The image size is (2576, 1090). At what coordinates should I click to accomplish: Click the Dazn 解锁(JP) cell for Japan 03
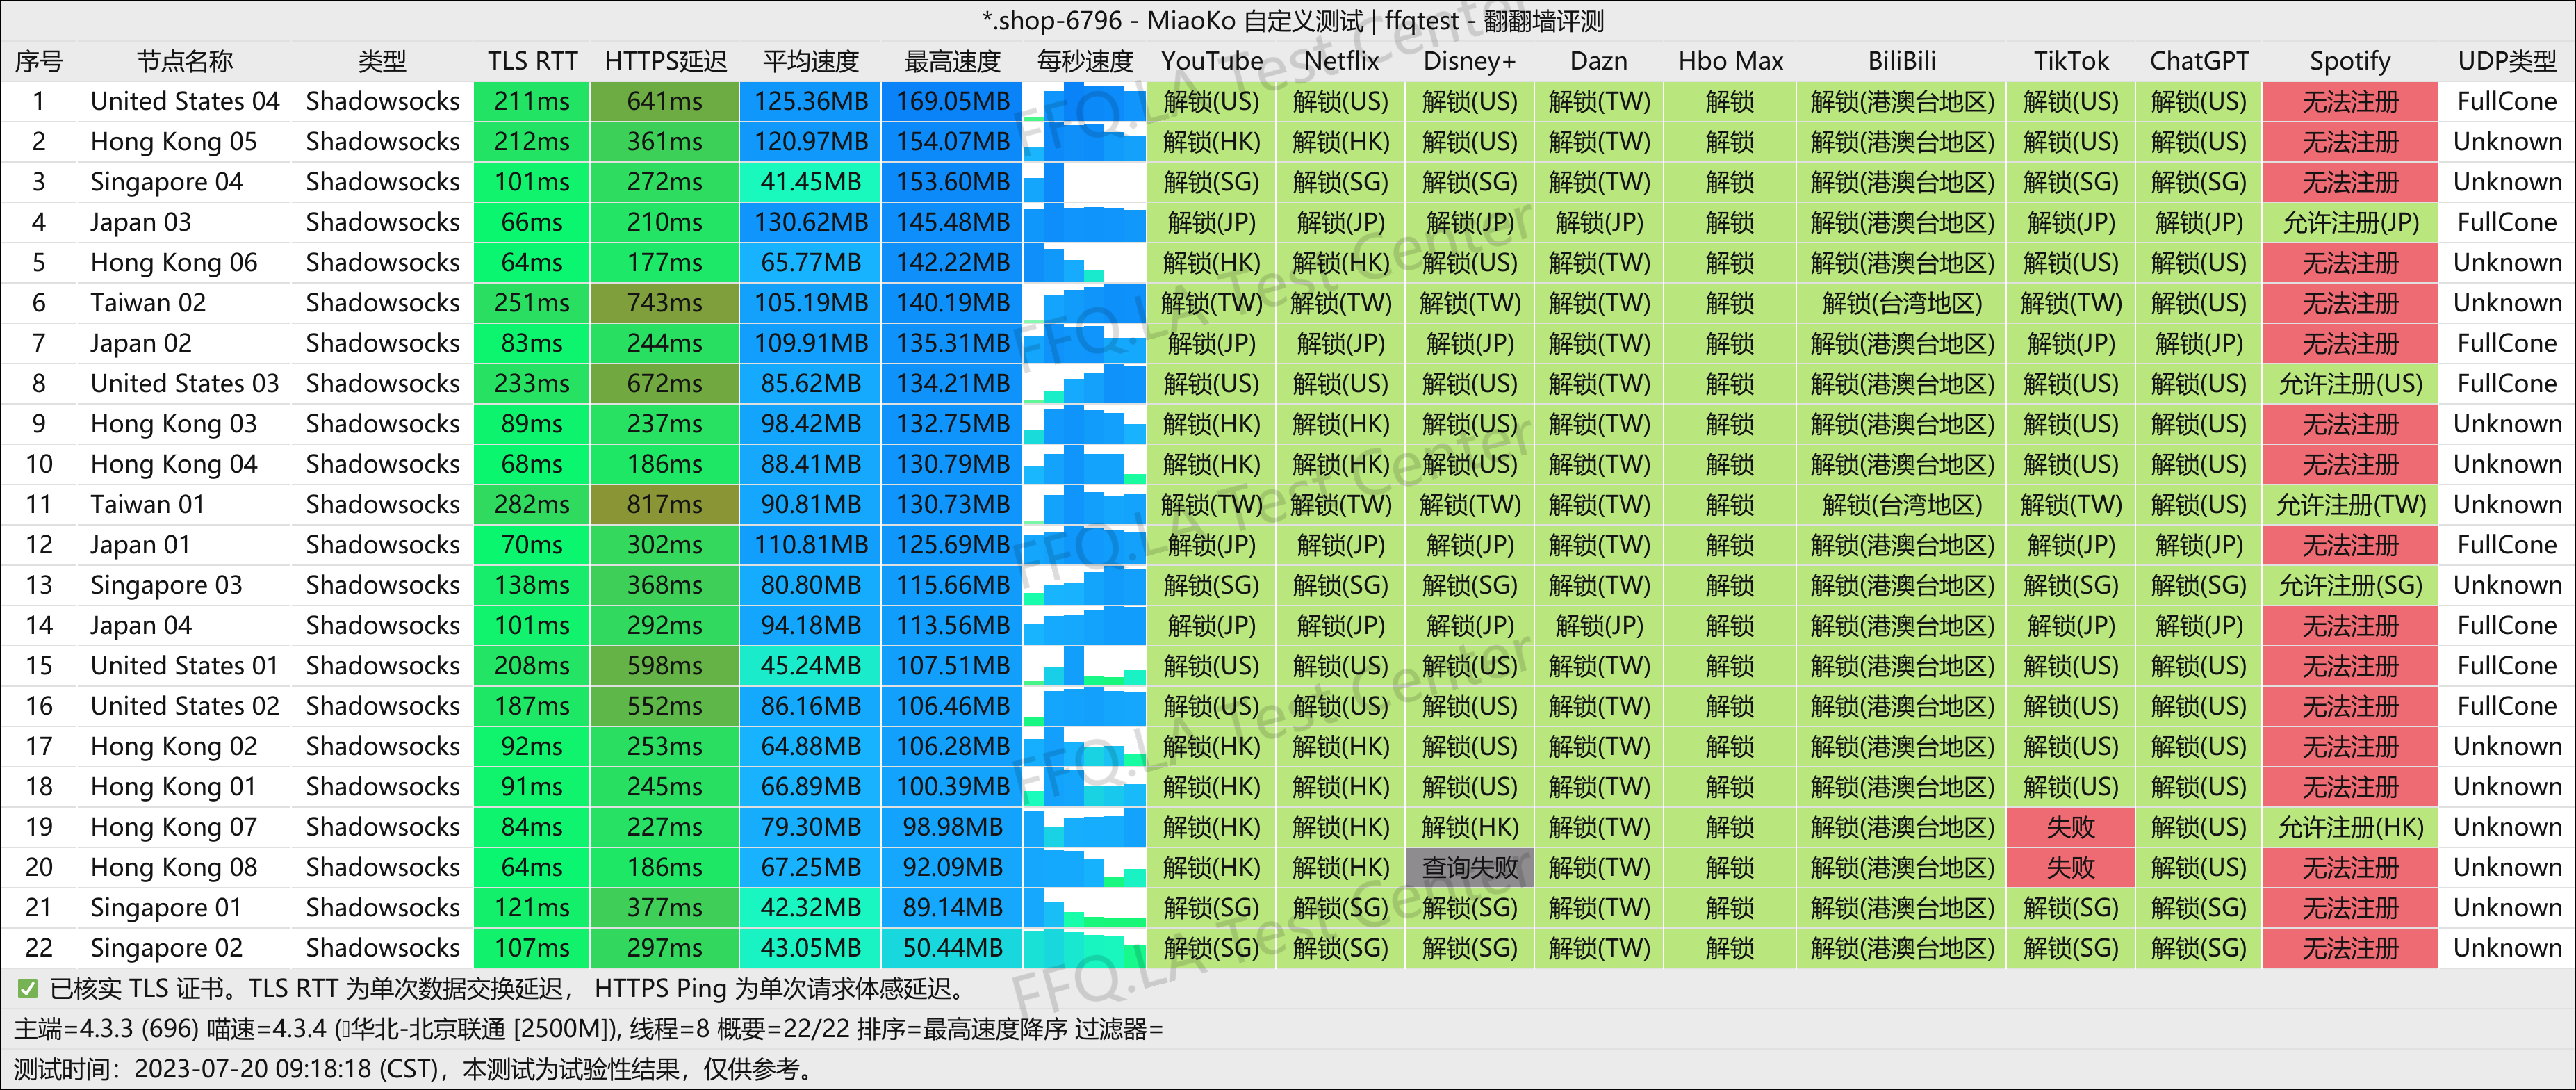tap(1598, 222)
